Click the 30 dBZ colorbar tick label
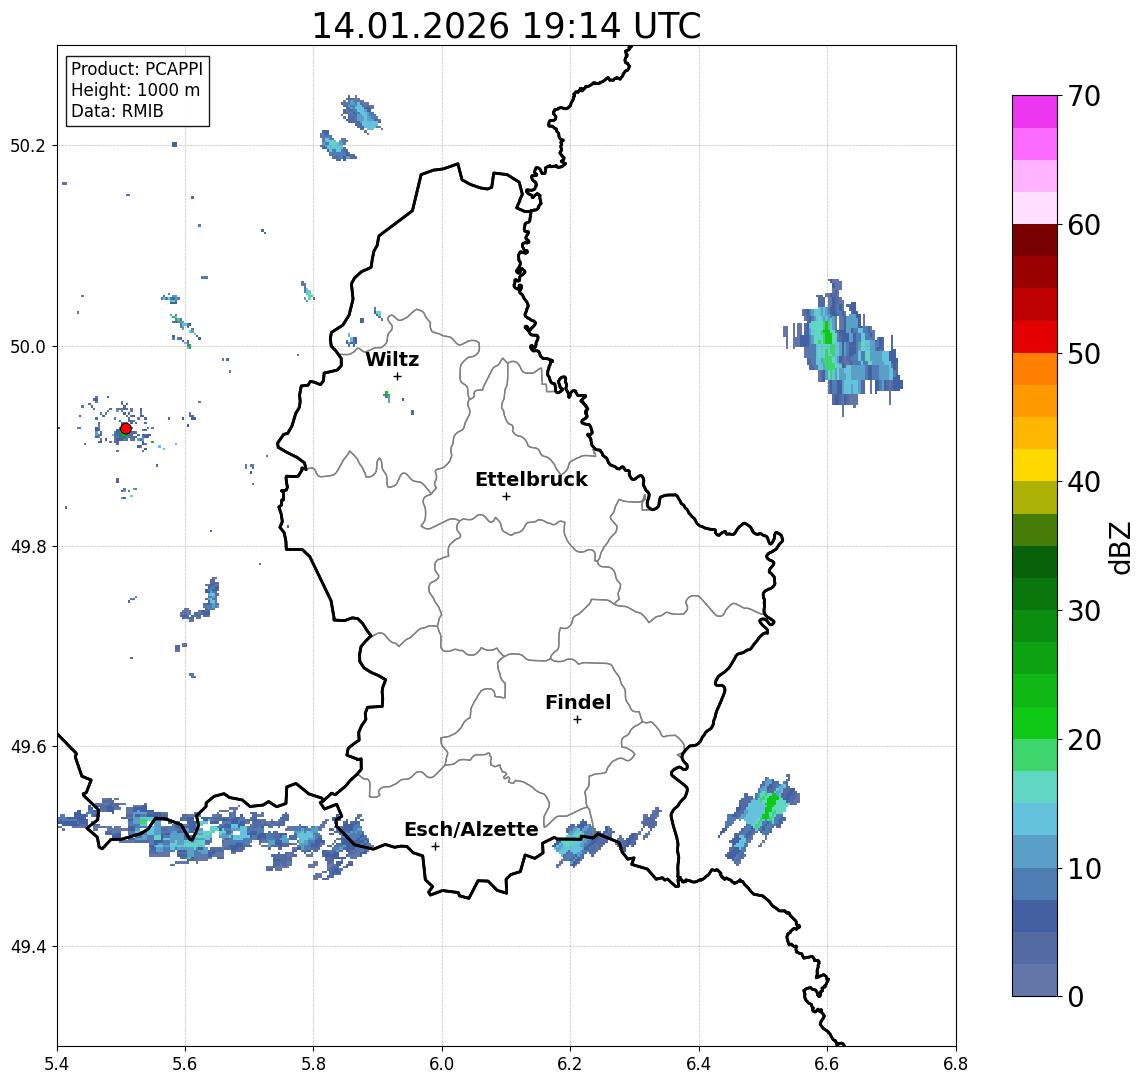The image size is (1145, 1084). [x=1084, y=611]
